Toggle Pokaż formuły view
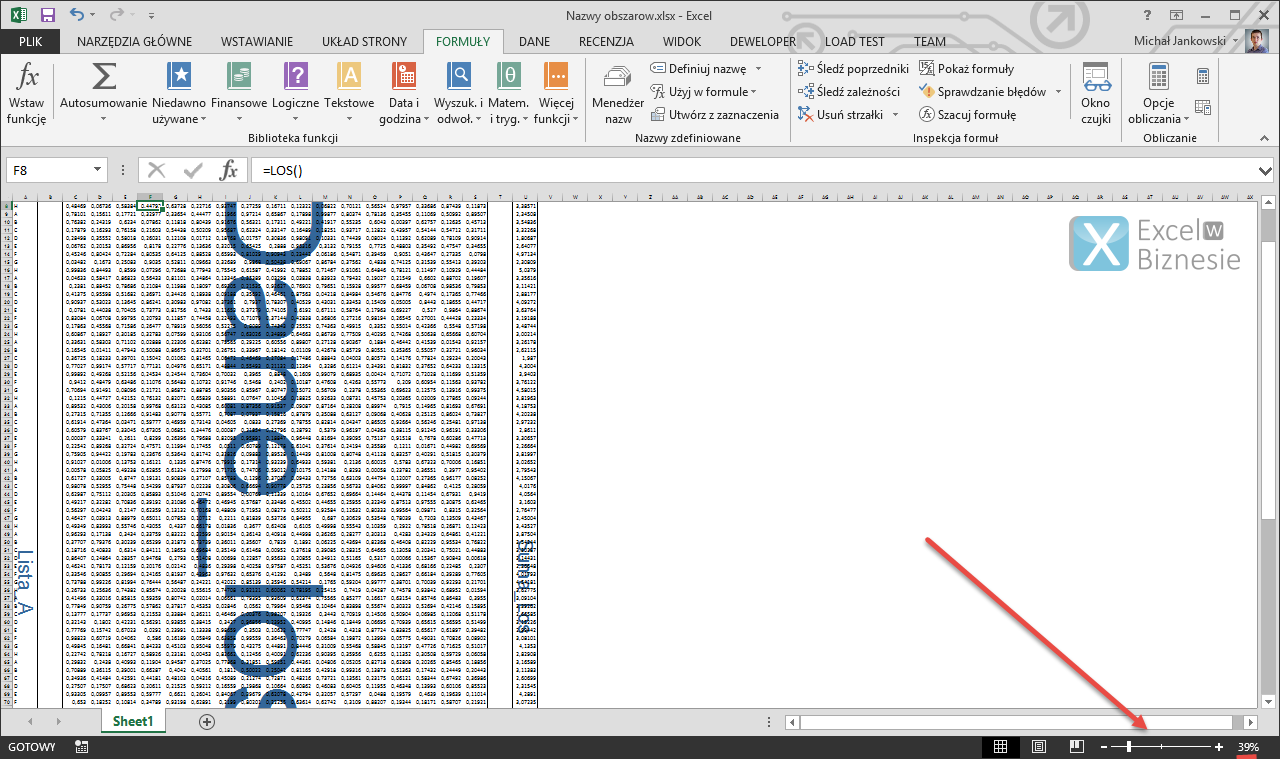 966,68
